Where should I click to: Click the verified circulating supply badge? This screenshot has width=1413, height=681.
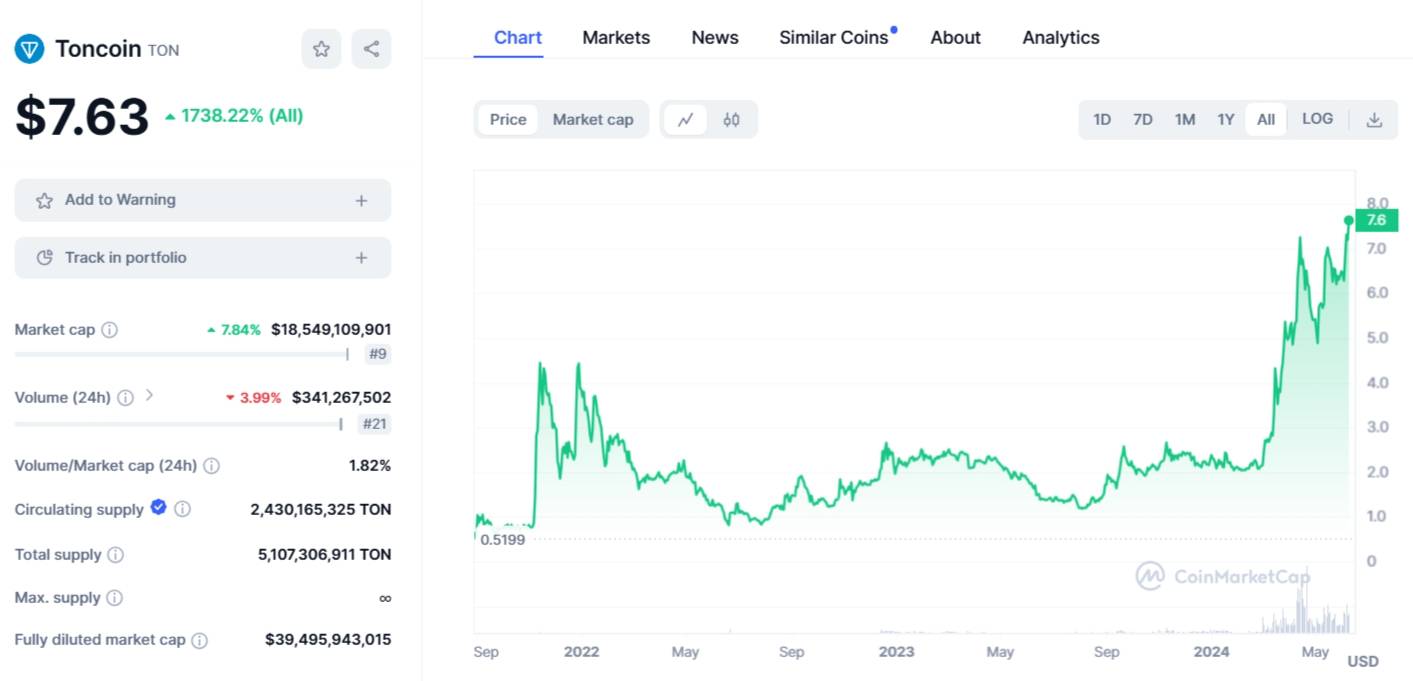click(x=158, y=508)
